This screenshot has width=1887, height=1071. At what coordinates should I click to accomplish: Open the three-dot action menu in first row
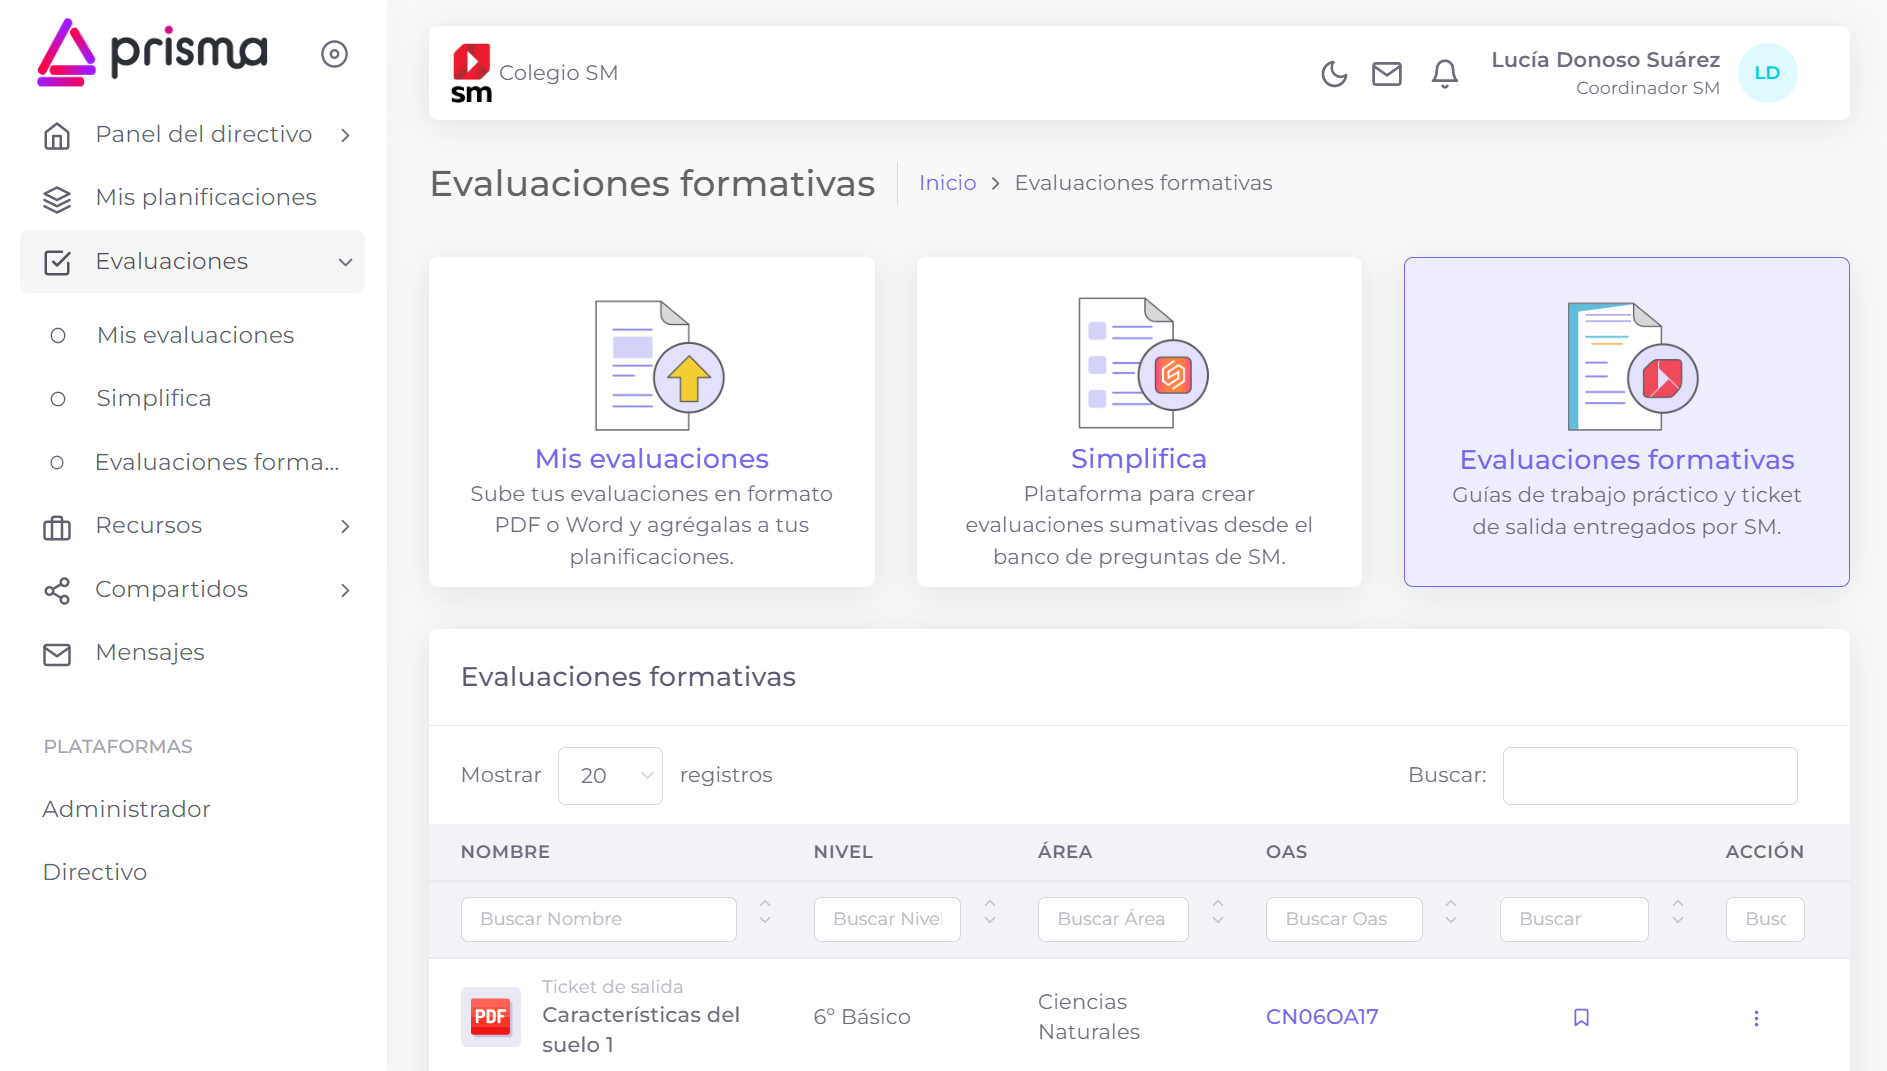click(x=1756, y=1018)
